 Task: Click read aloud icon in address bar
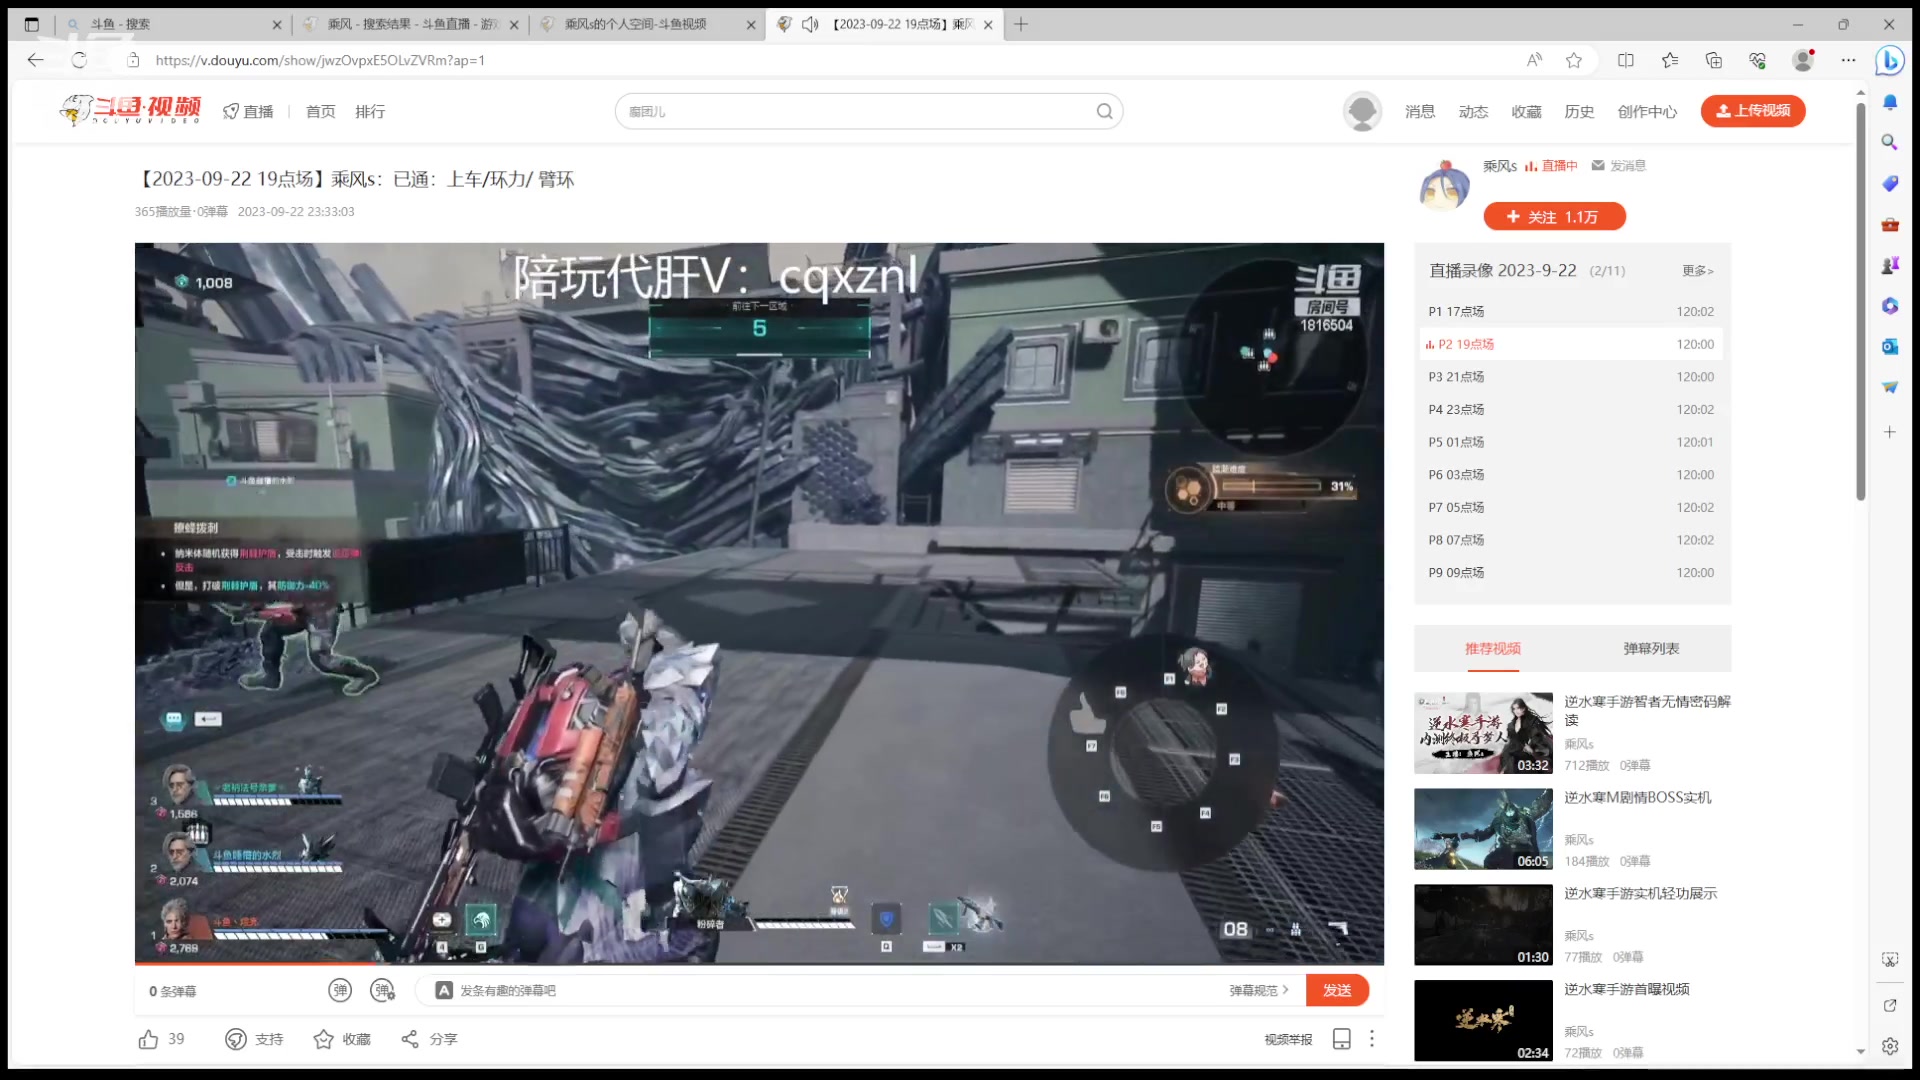click(1534, 60)
